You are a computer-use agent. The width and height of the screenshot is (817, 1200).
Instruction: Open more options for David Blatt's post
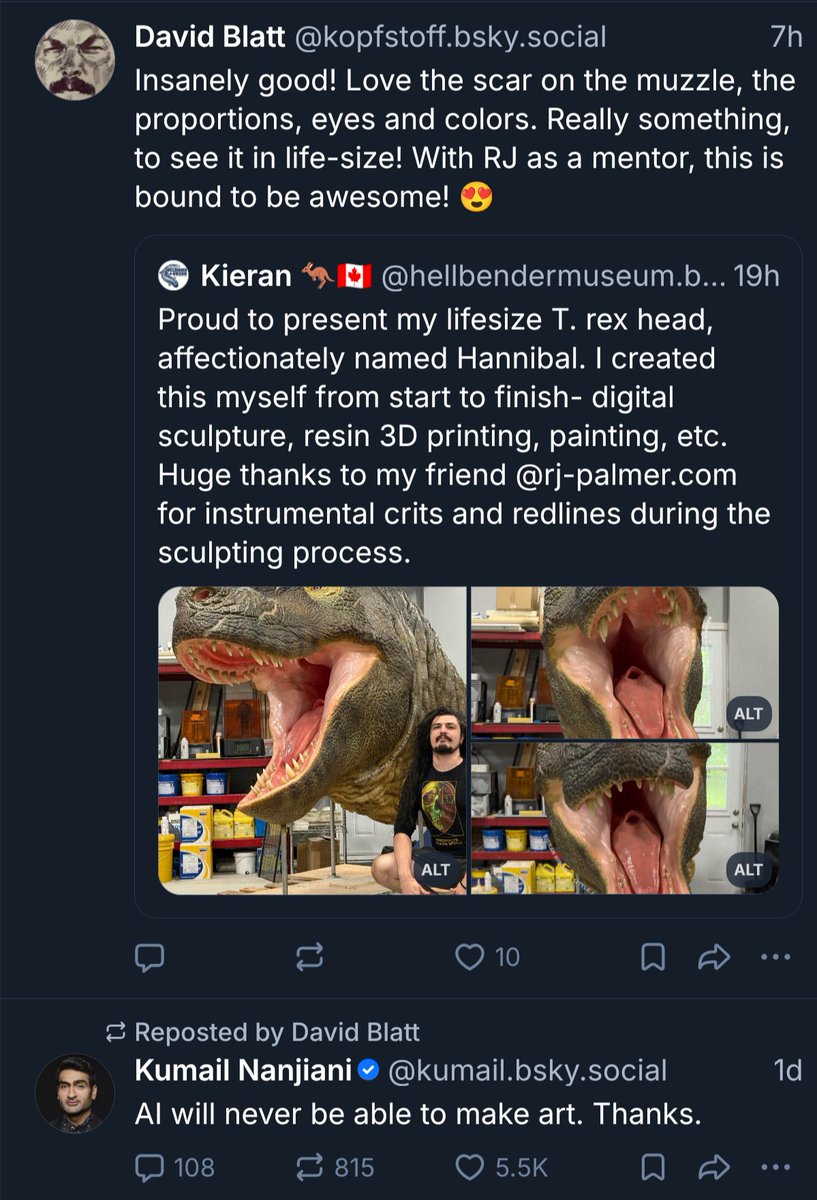tap(775, 958)
